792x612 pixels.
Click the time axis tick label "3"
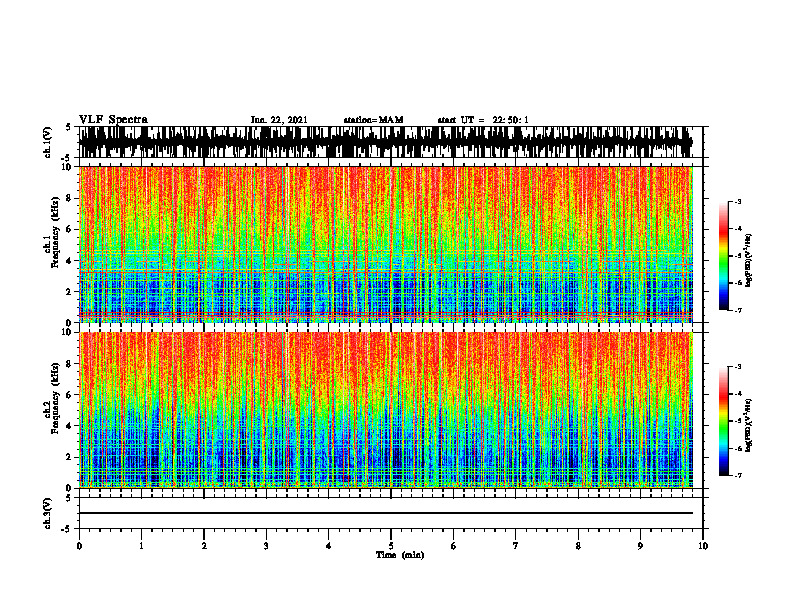[x=266, y=546]
